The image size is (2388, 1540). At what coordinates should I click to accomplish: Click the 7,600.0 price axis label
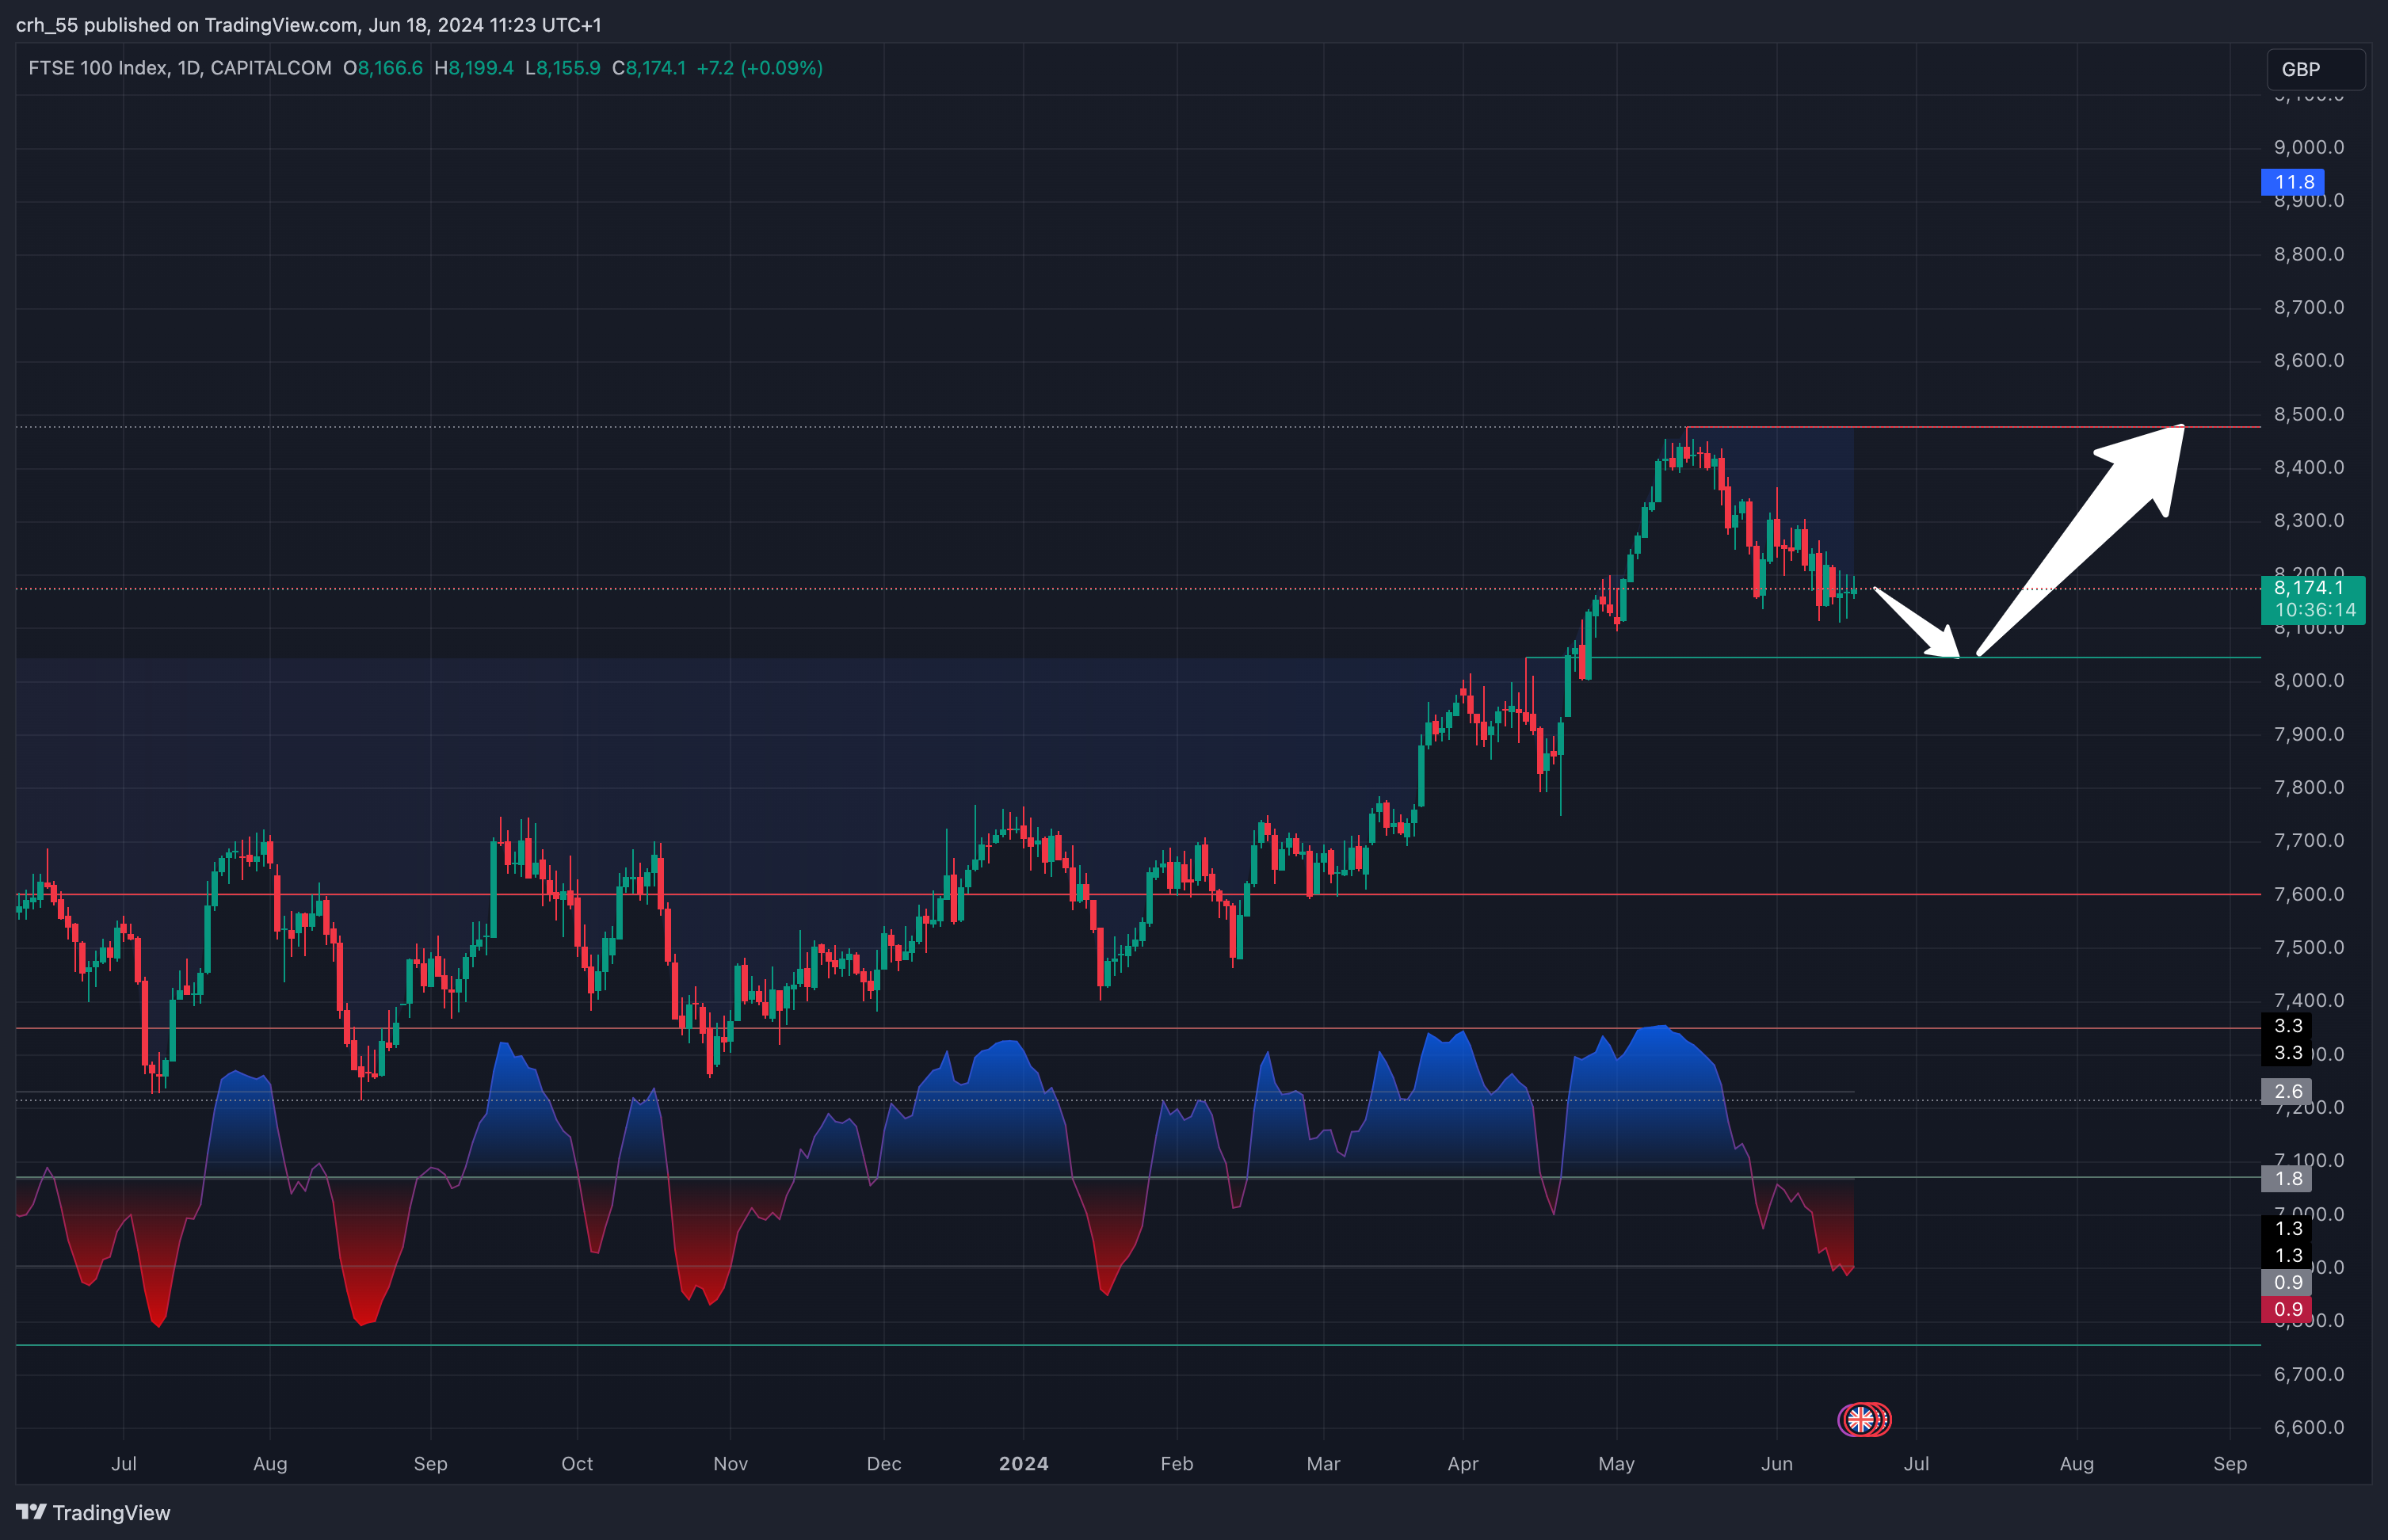tap(2309, 894)
